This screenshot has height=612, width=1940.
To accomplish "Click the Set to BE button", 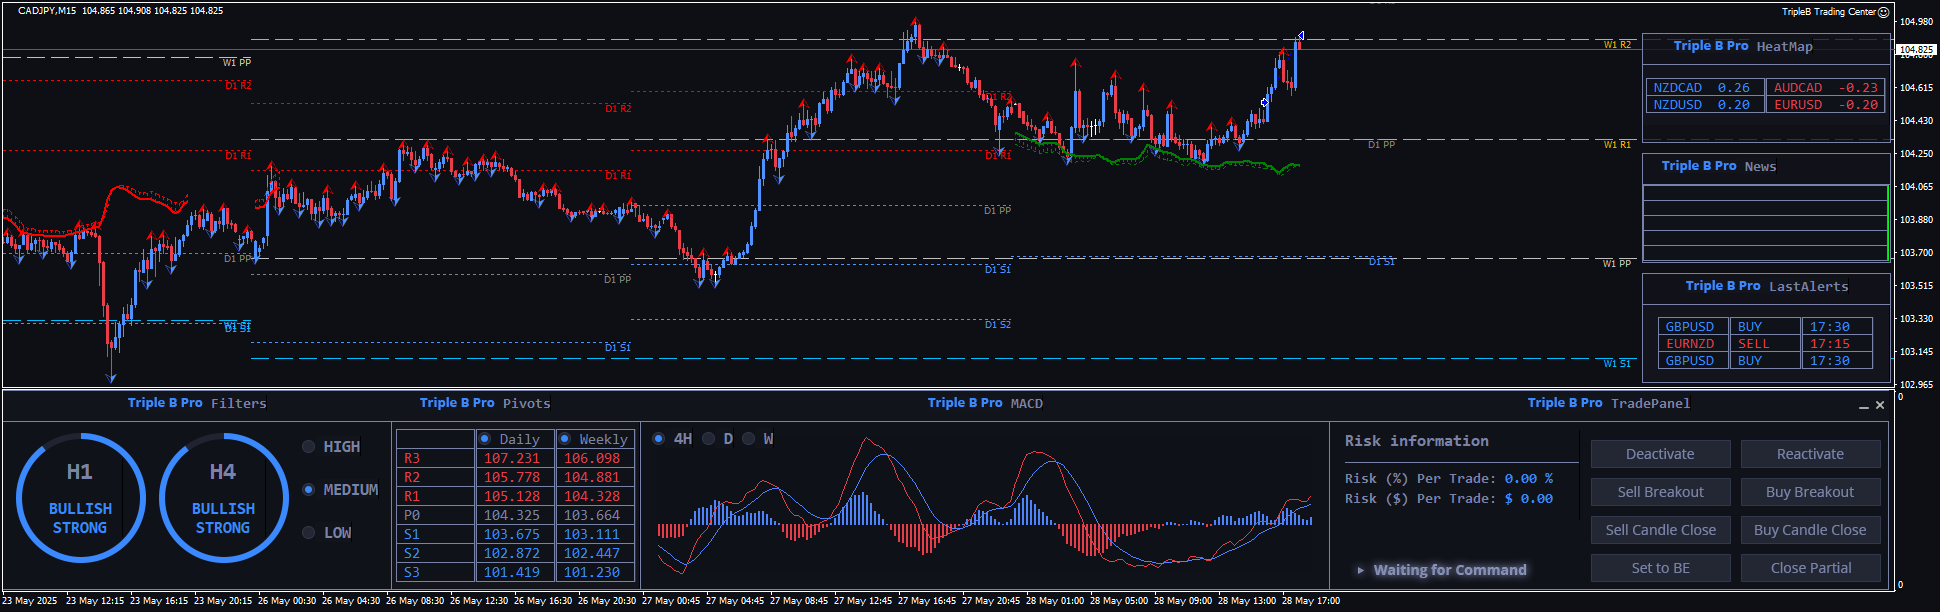I will 1660,568.
